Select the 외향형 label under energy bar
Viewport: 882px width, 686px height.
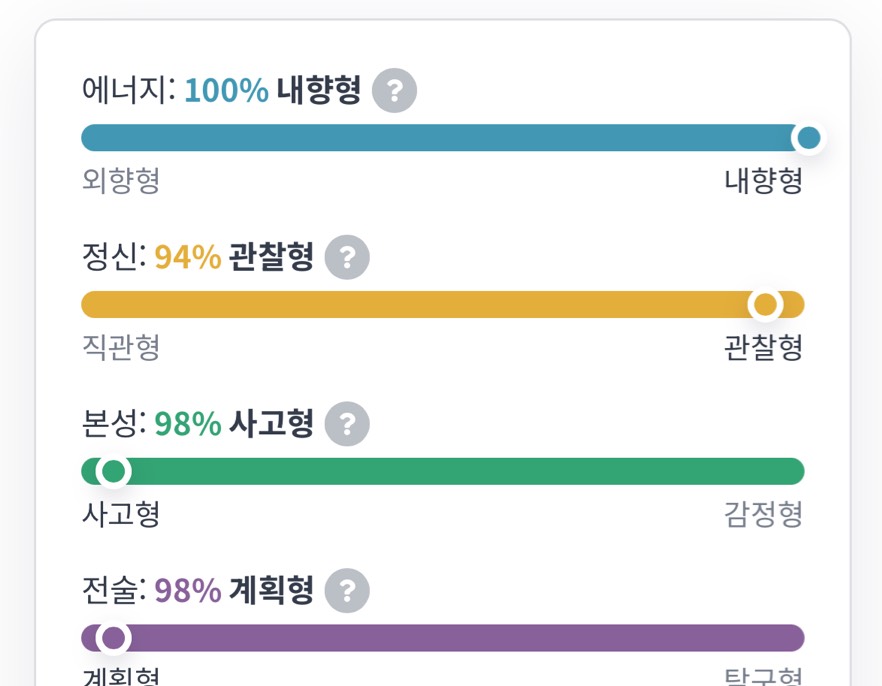tap(121, 180)
